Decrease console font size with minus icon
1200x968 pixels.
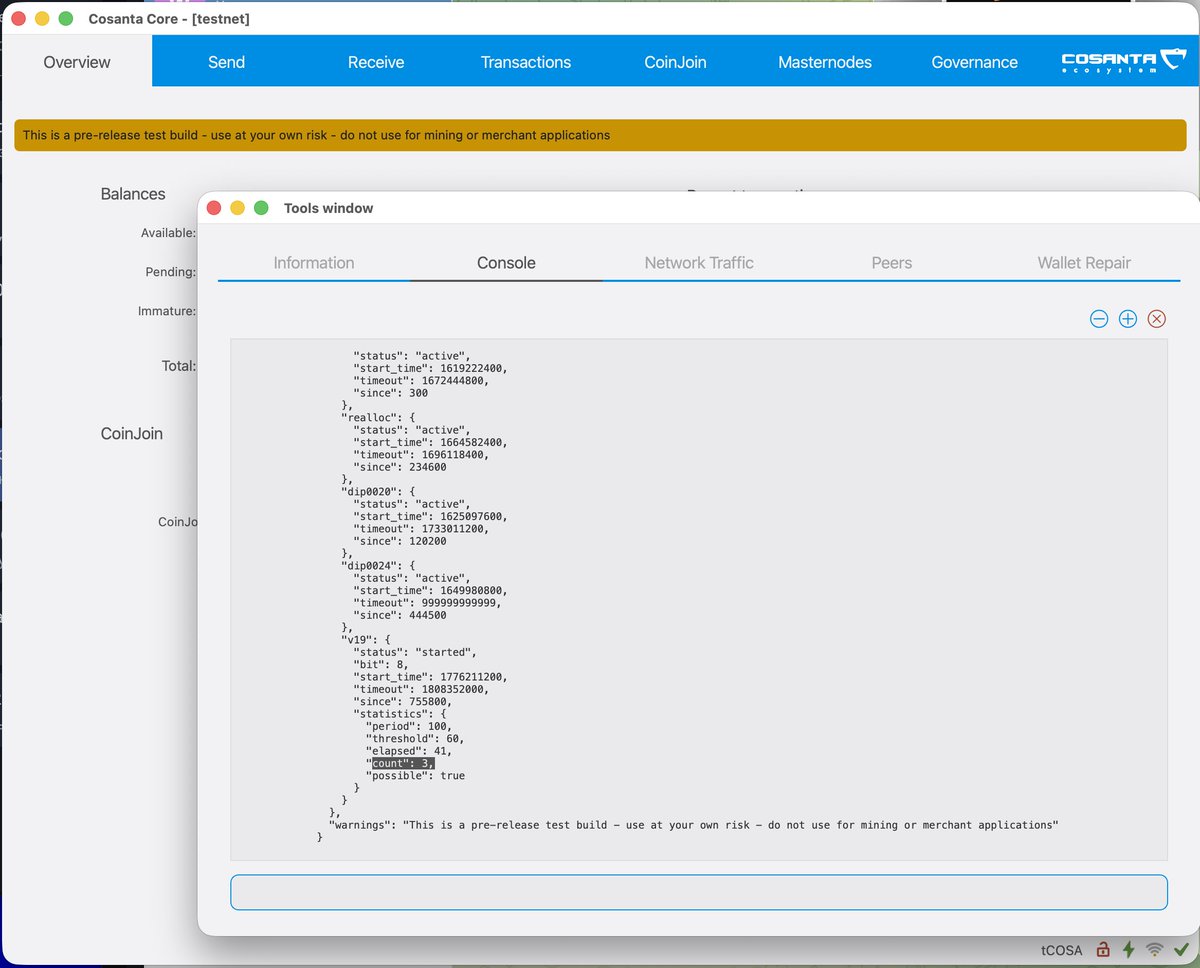coord(1099,319)
